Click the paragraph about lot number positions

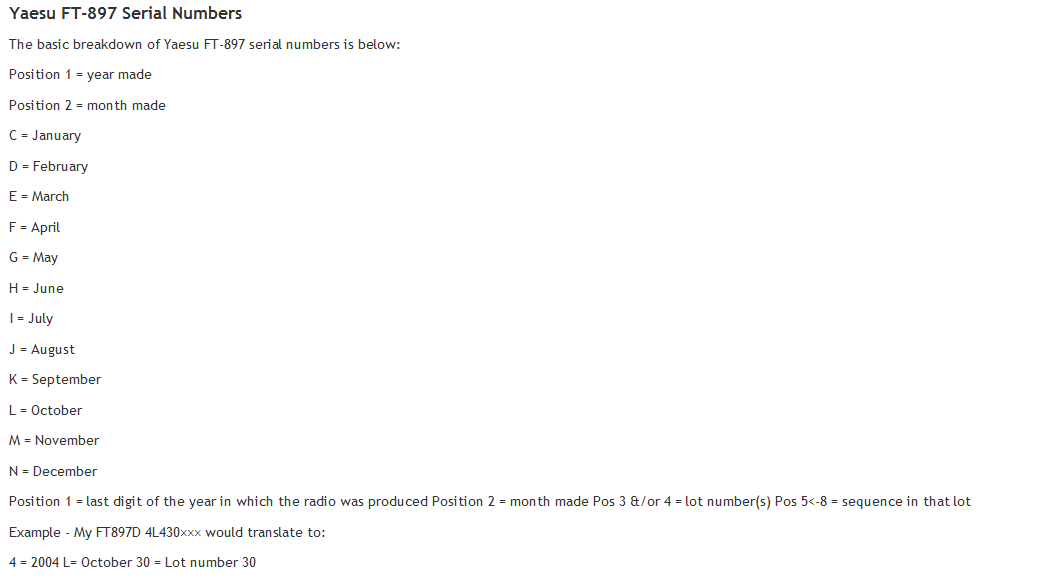[x=489, y=502]
